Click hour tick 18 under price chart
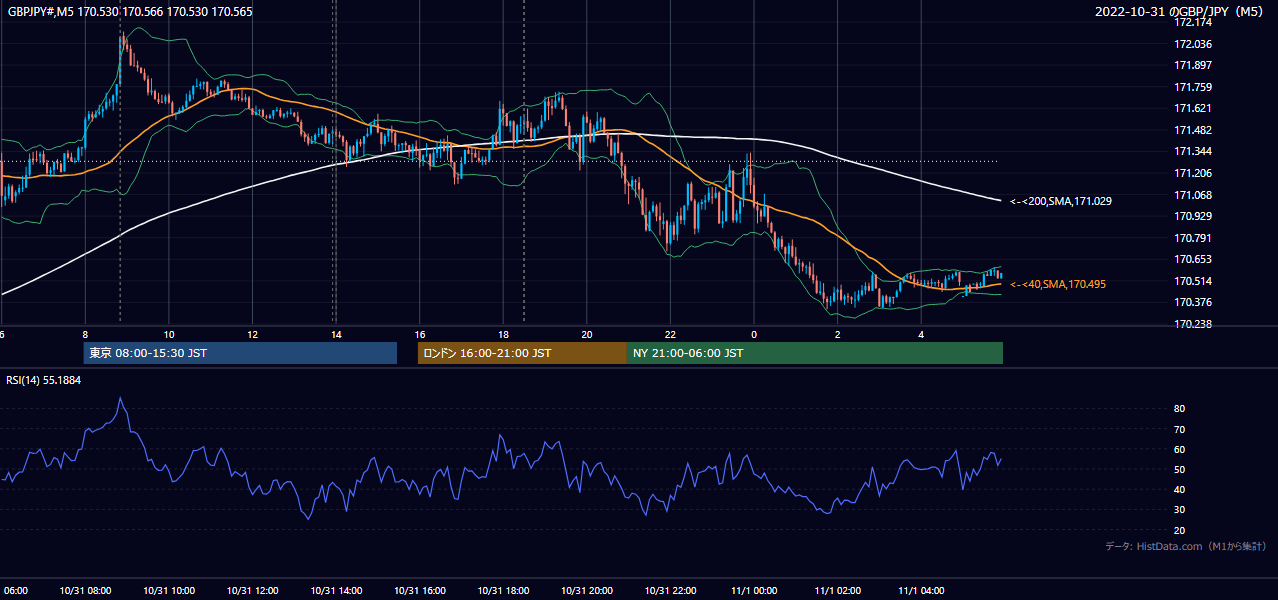 pos(503,335)
